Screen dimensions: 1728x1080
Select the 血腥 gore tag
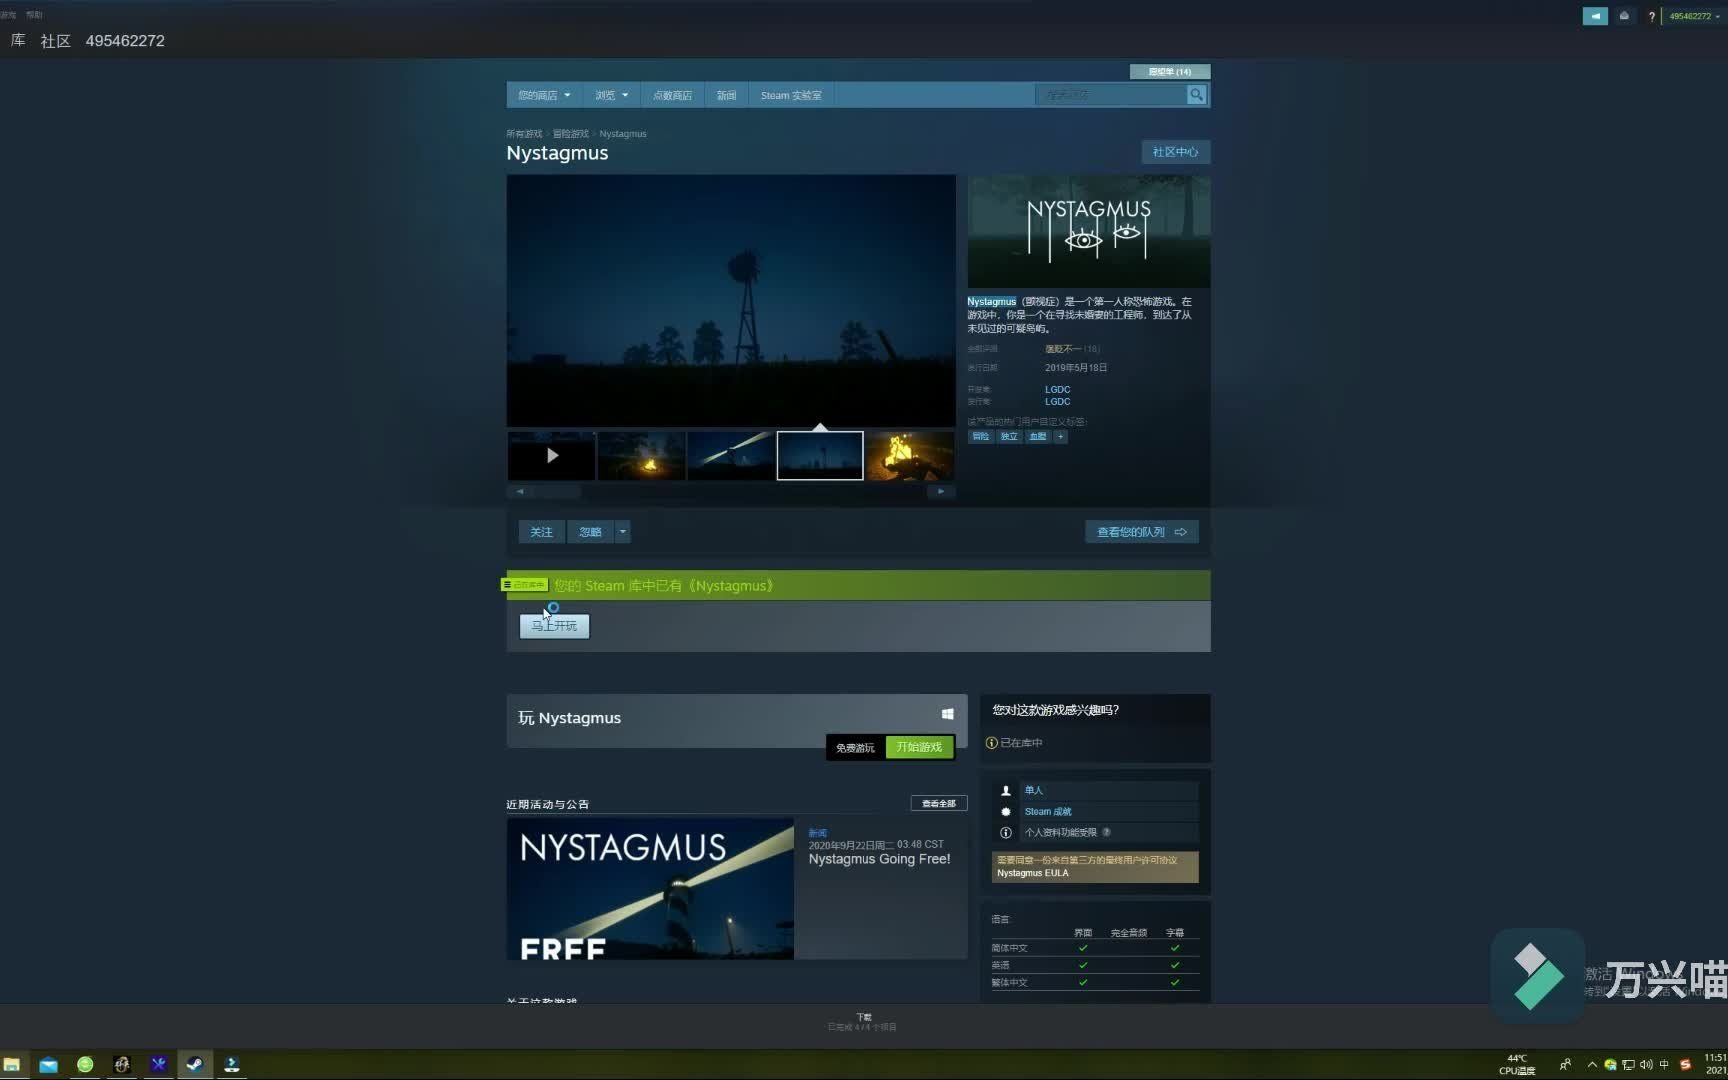point(1038,437)
